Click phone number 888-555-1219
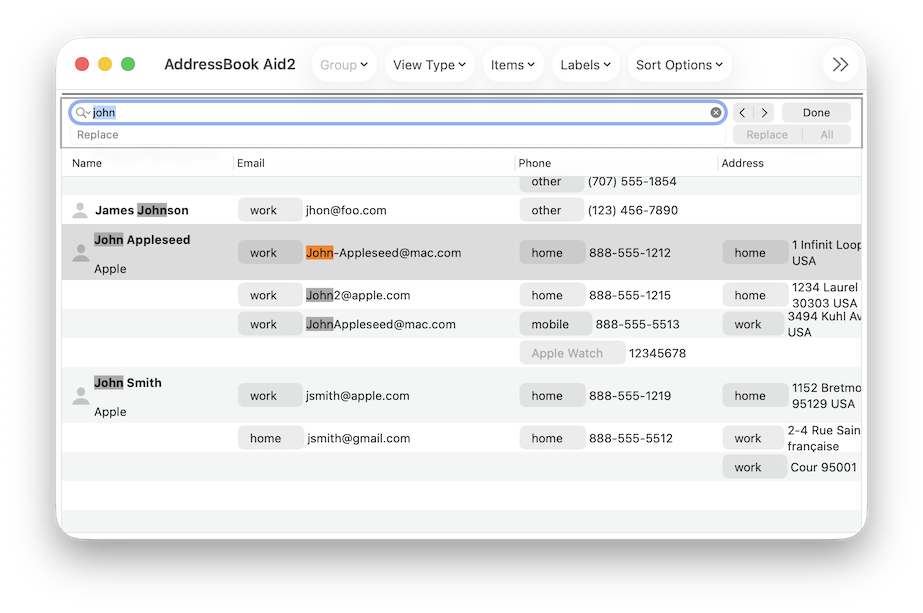923x613 pixels. point(630,396)
